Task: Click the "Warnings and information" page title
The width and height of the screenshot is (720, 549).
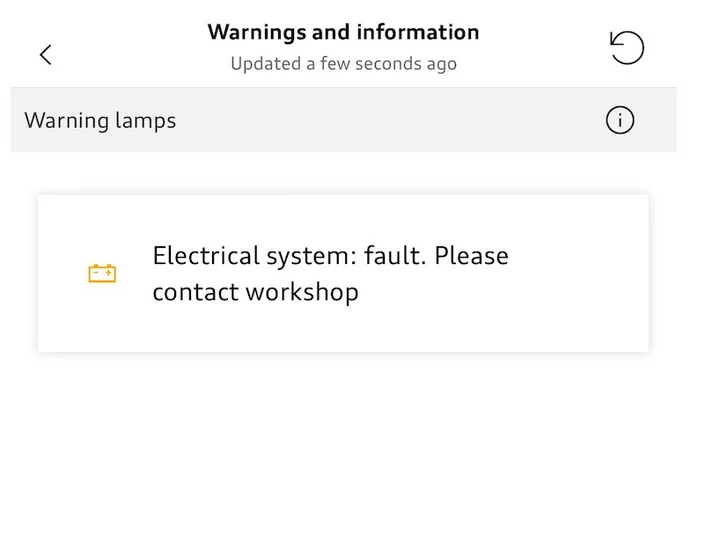Action: click(x=343, y=32)
